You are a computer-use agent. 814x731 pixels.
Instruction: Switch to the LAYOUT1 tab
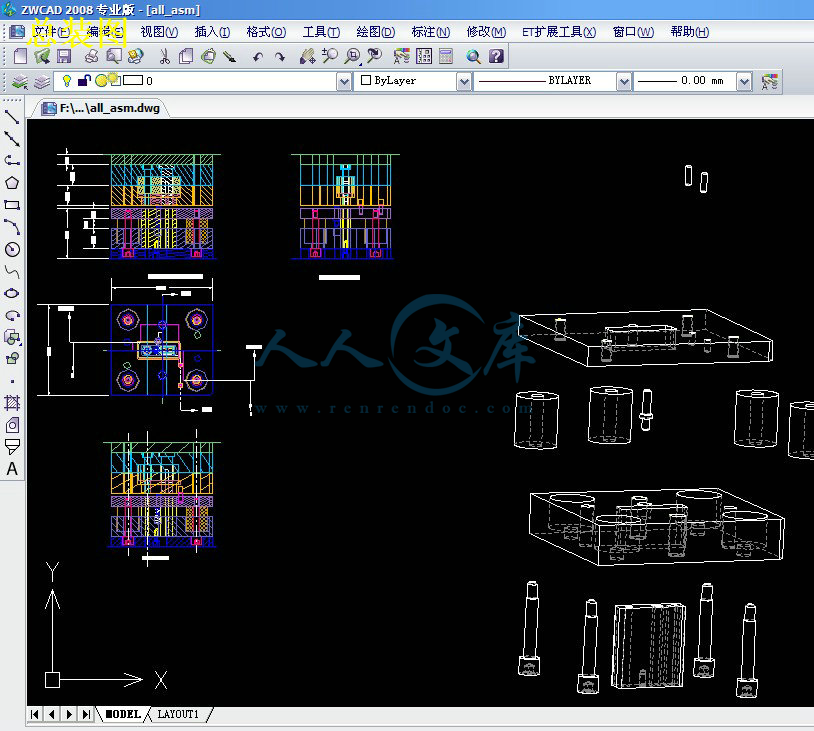(178, 714)
